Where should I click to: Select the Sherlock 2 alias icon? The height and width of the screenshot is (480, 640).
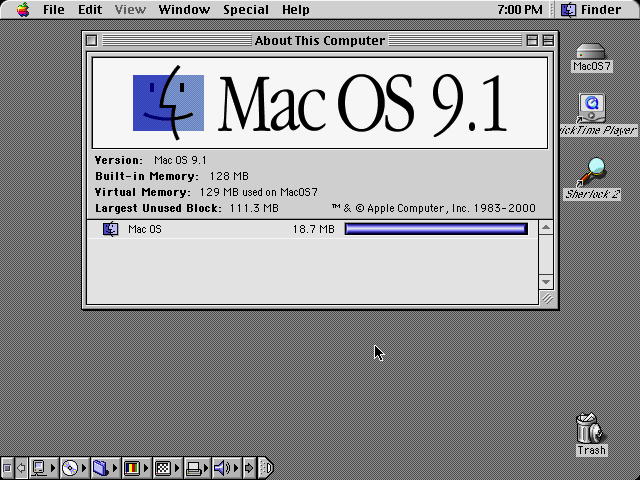[x=592, y=171]
